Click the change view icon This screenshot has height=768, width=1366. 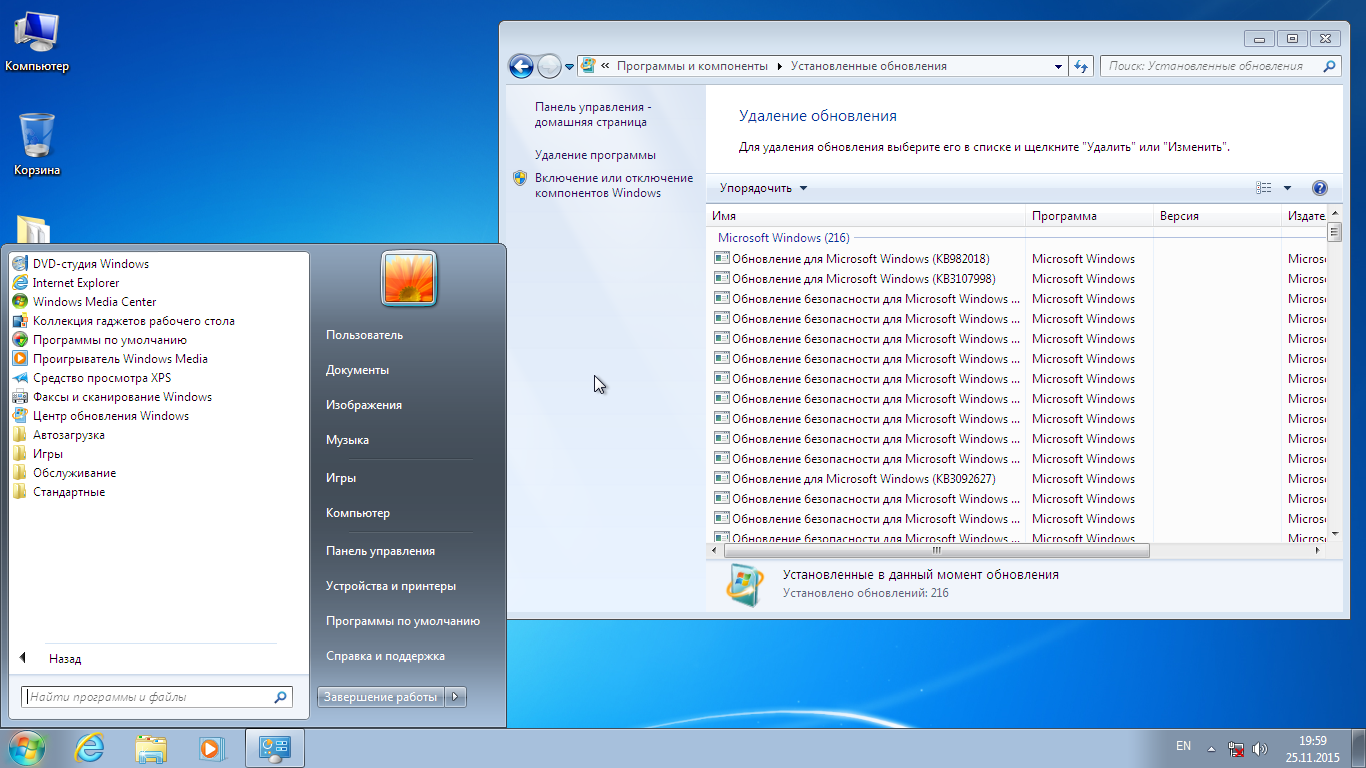(x=1264, y=188)
